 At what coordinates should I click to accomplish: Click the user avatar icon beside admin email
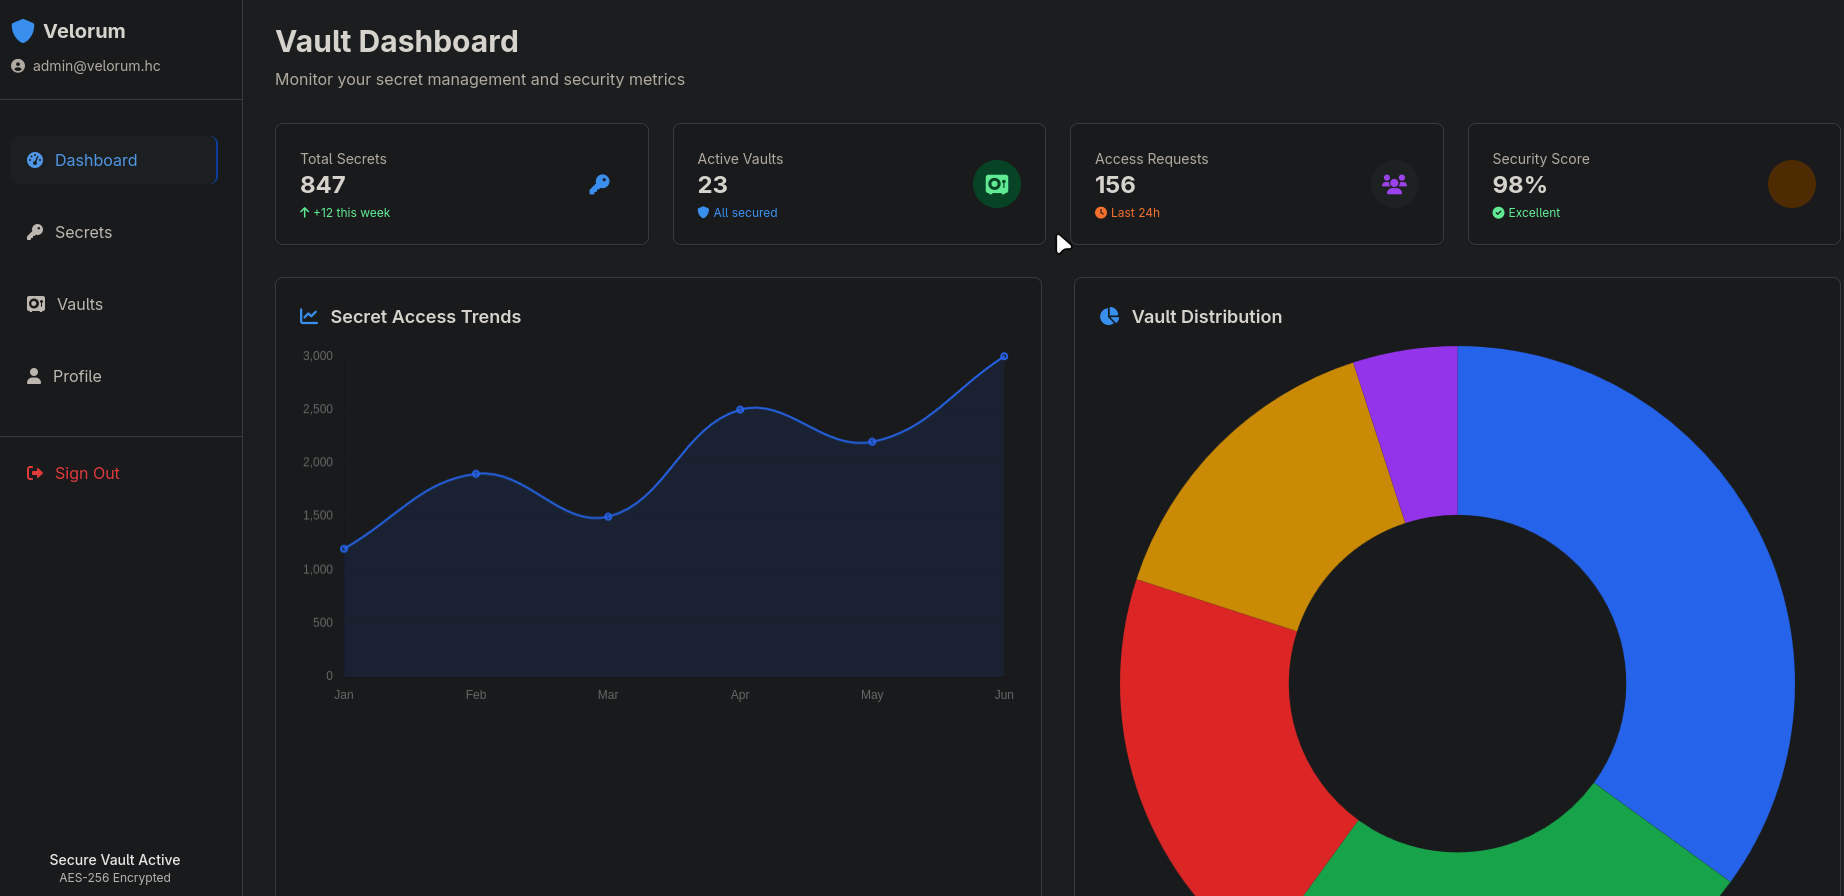click(x=18, y=66)
